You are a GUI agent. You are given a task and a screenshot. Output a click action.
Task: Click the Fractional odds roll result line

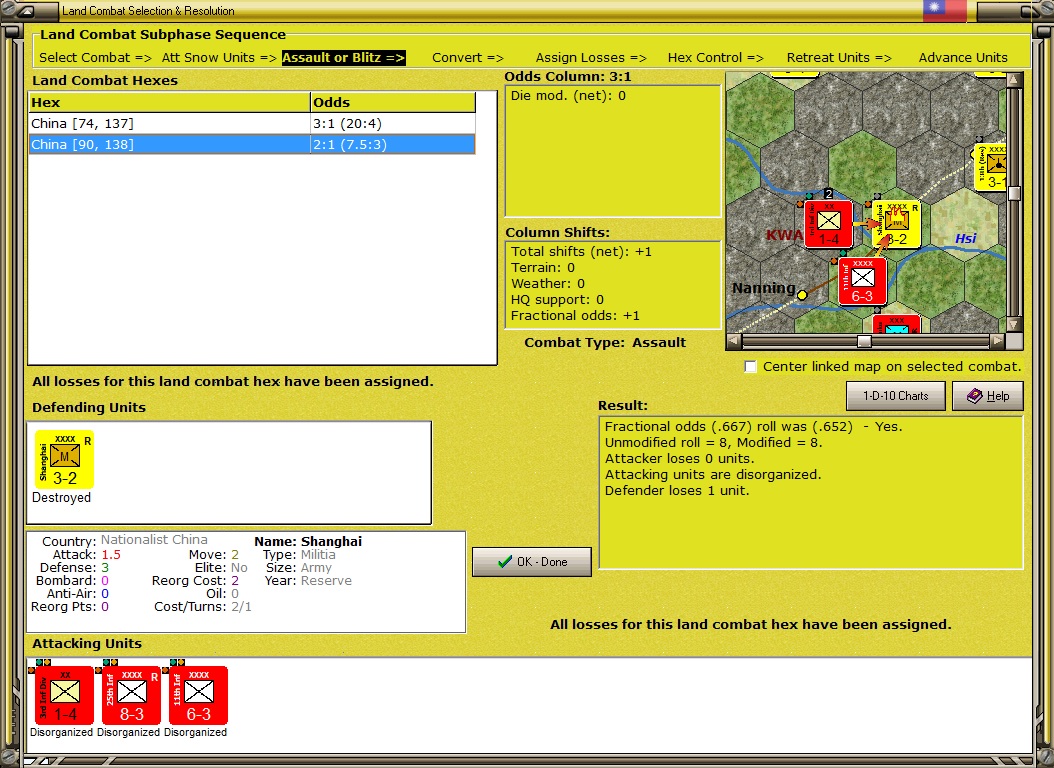pyautogui.click(x=754, y=427)
